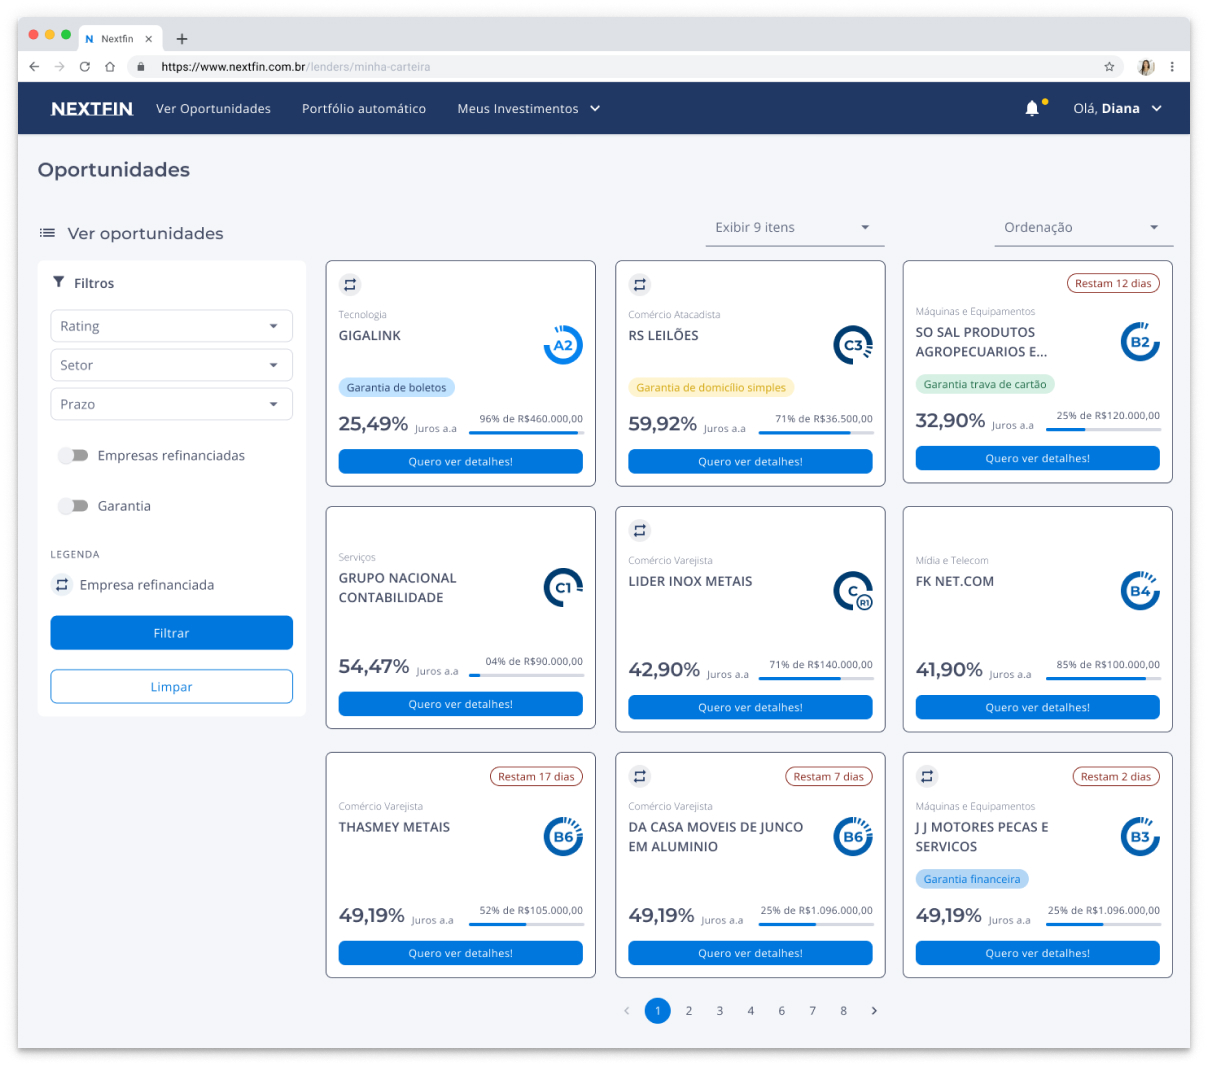Apply filters with the Filtrar button
Image resolution: width=1208 pixels, height=1067 pixels.
click(x=171, y=633)
